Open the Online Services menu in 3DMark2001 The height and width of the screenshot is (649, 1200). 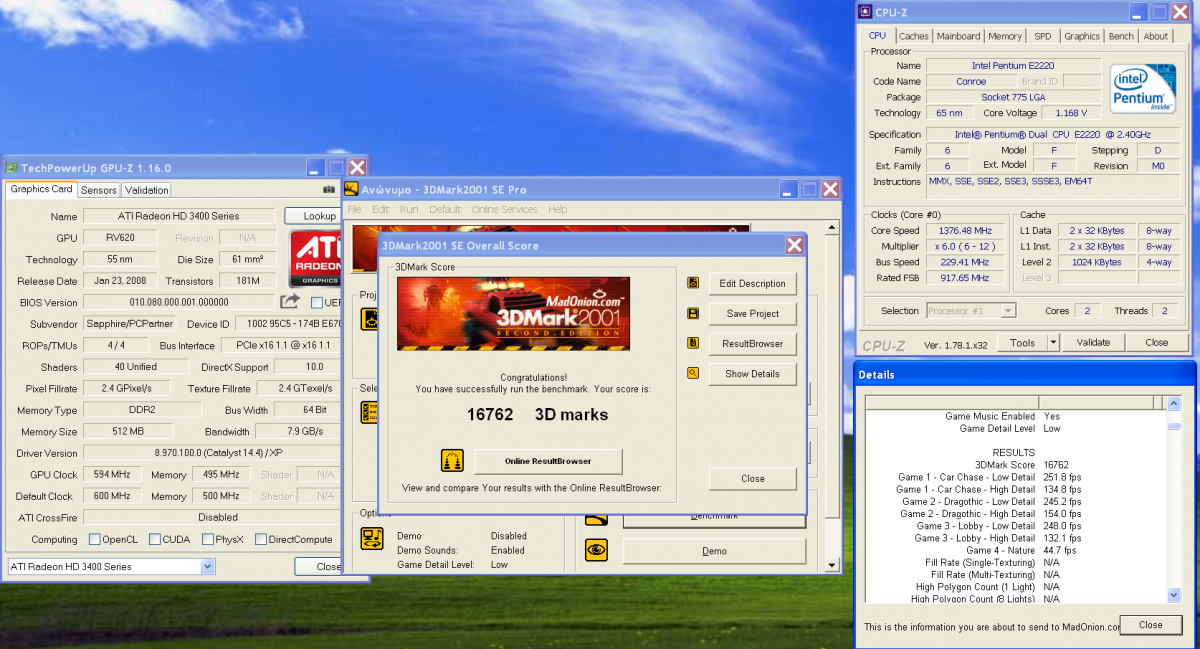coord(504,209)
